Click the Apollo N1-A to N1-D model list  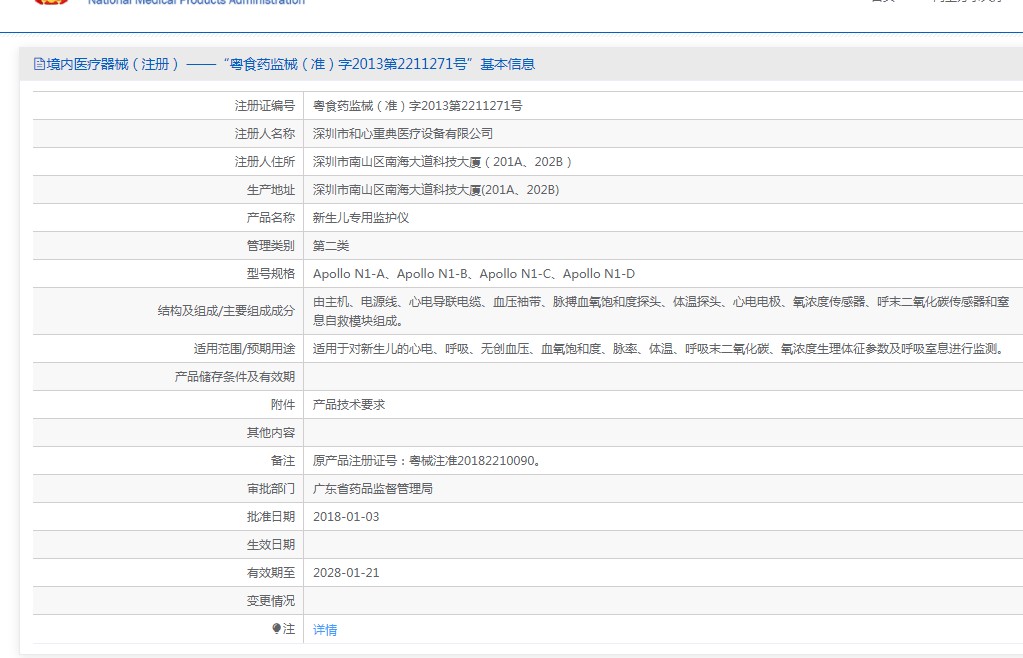(474, 274)
